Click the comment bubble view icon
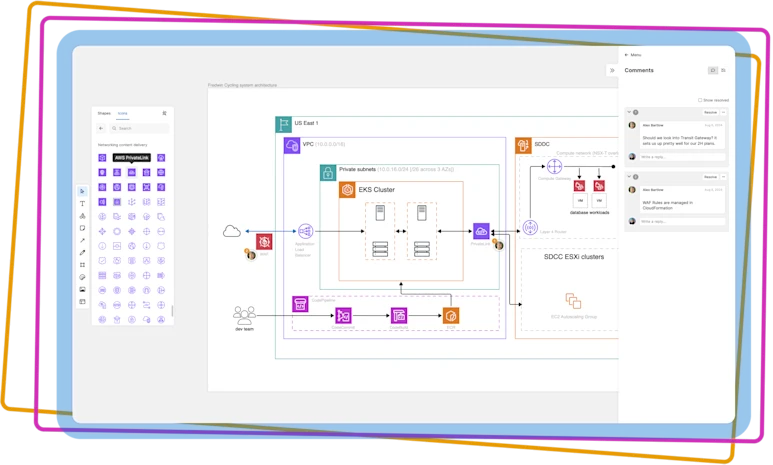This screenshot has width=773, height=465. coord(713,71)
